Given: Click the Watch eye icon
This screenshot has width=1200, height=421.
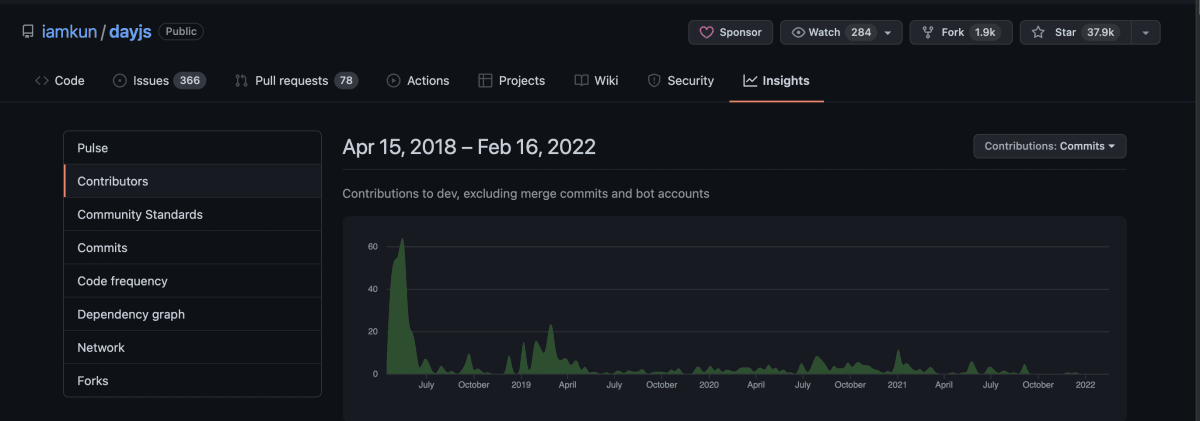Looking at the screenshot, I should click(x=798, y=32).
